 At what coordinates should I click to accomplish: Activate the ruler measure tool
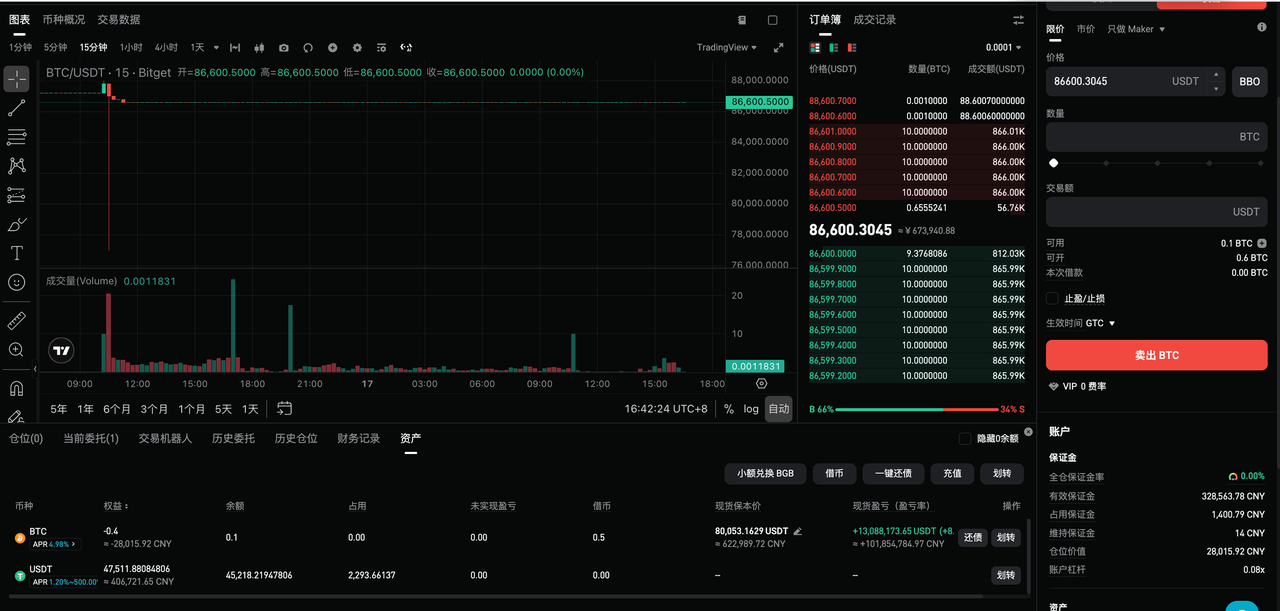coord(17,321)
